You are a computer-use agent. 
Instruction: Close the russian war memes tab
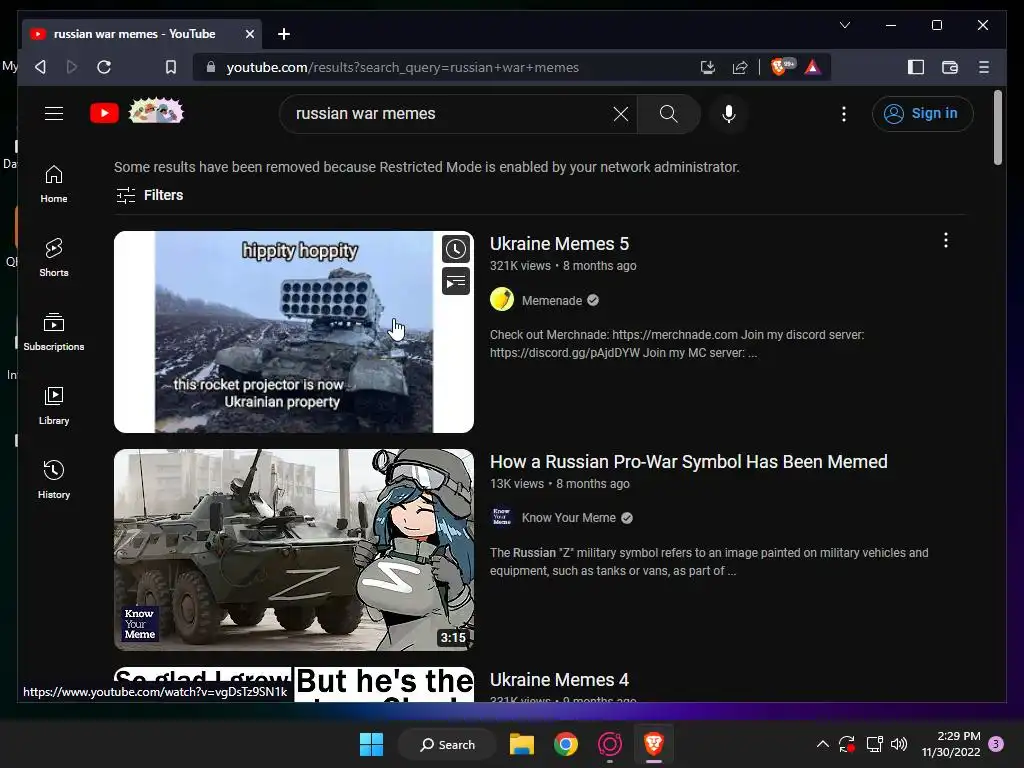pos(249,34)
